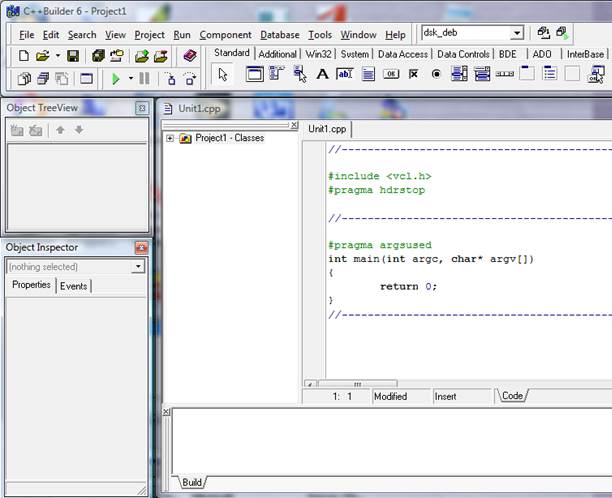Pick the Label (A) component

322,74
